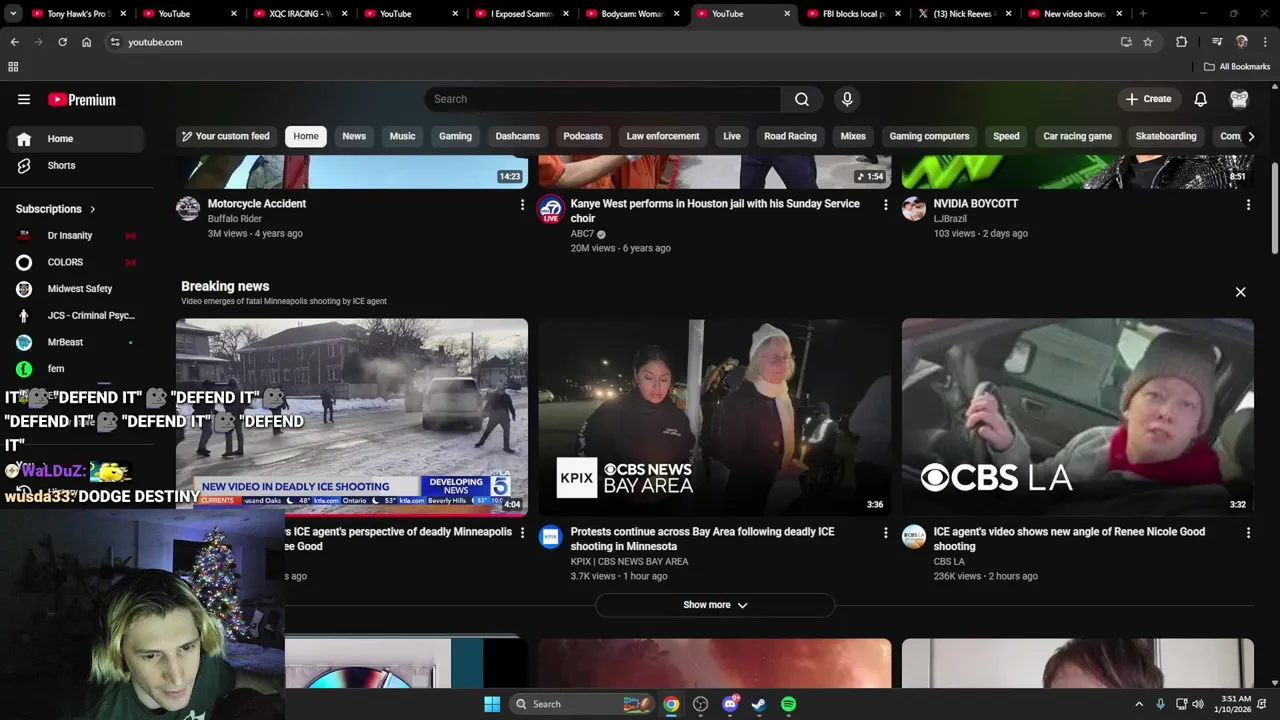Image resolution: width=1280 pixels, height=720 pixels.
Task: Open options for Protests continue video
Action: tap(885, 533)
